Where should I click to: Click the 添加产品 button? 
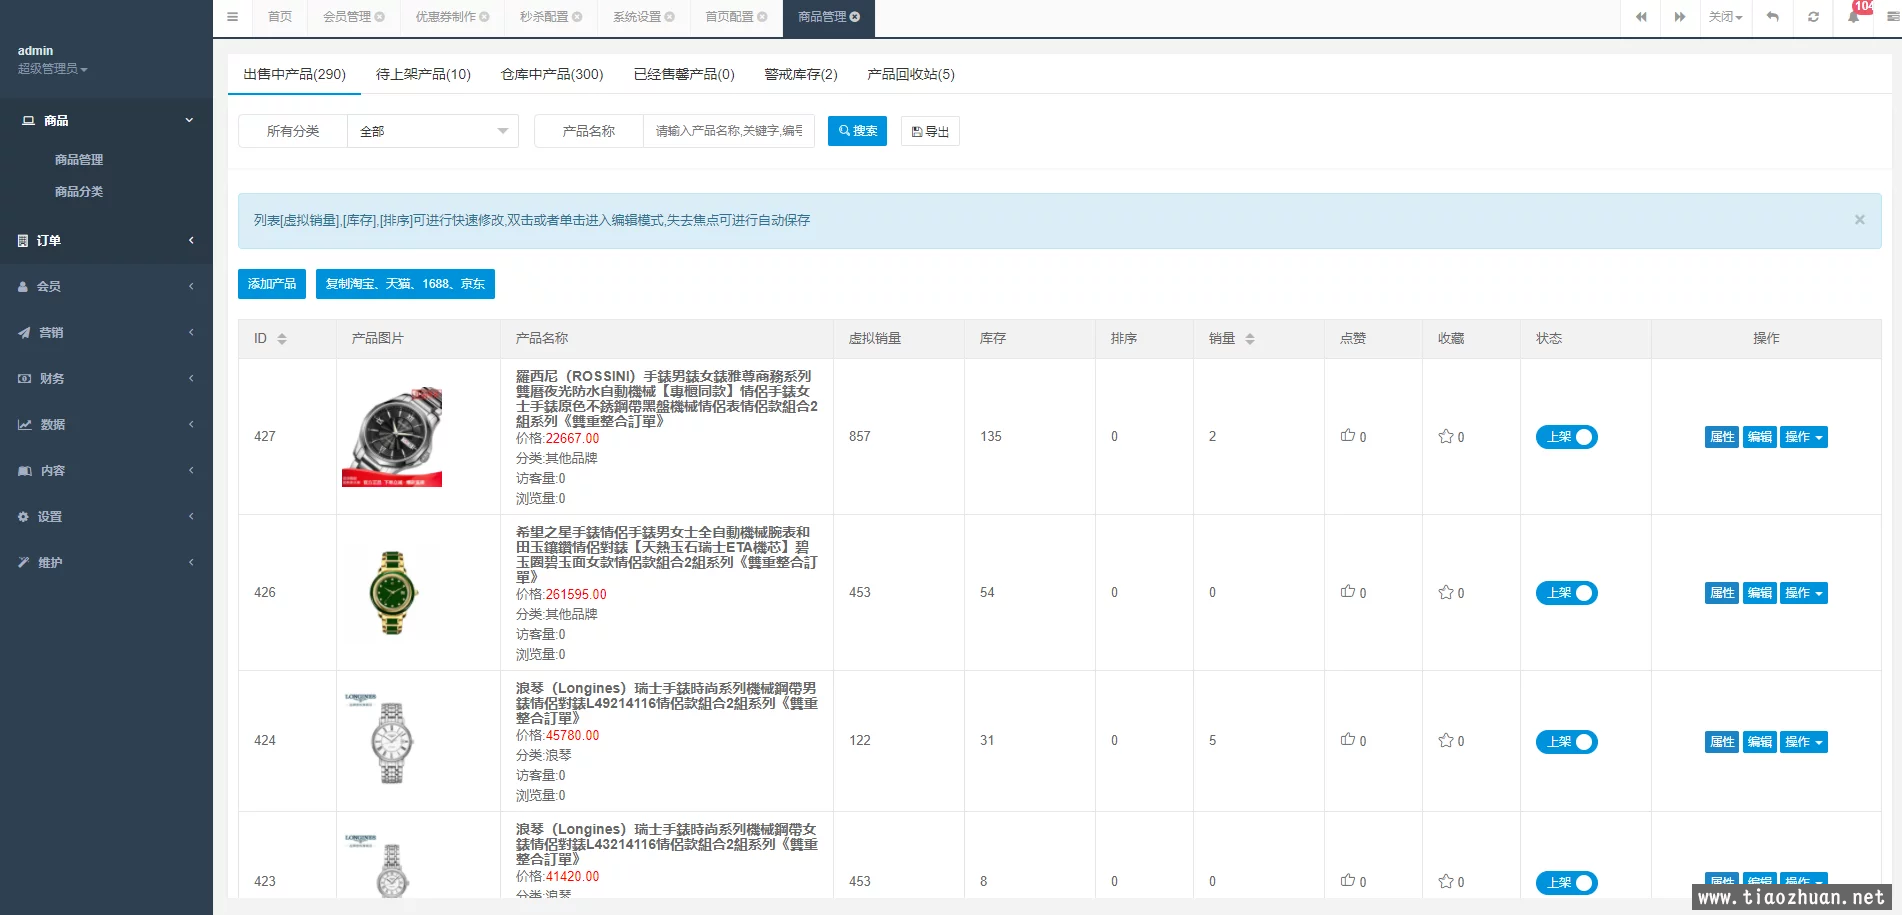pyautogui.click(x=272, y=284)
